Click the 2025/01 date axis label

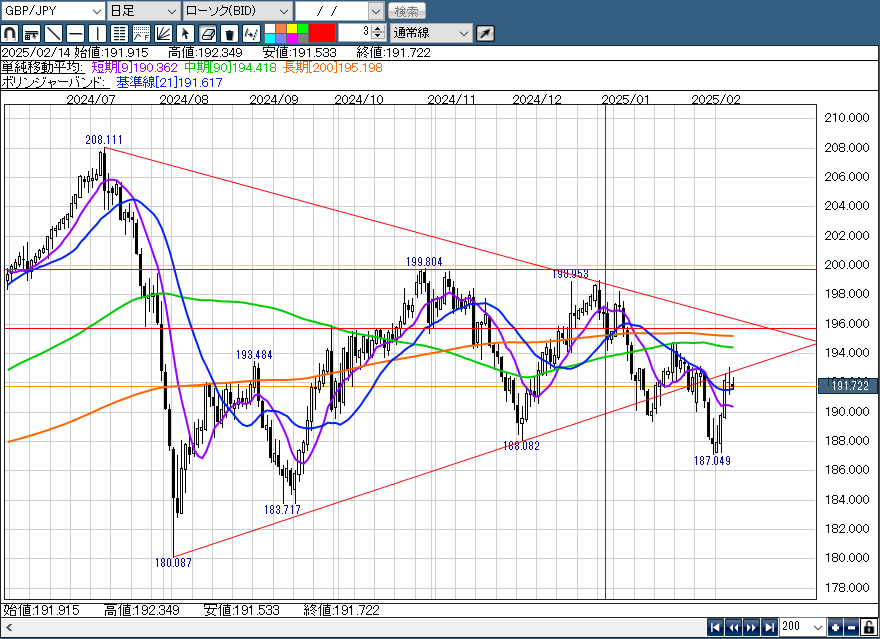point(625,99)
